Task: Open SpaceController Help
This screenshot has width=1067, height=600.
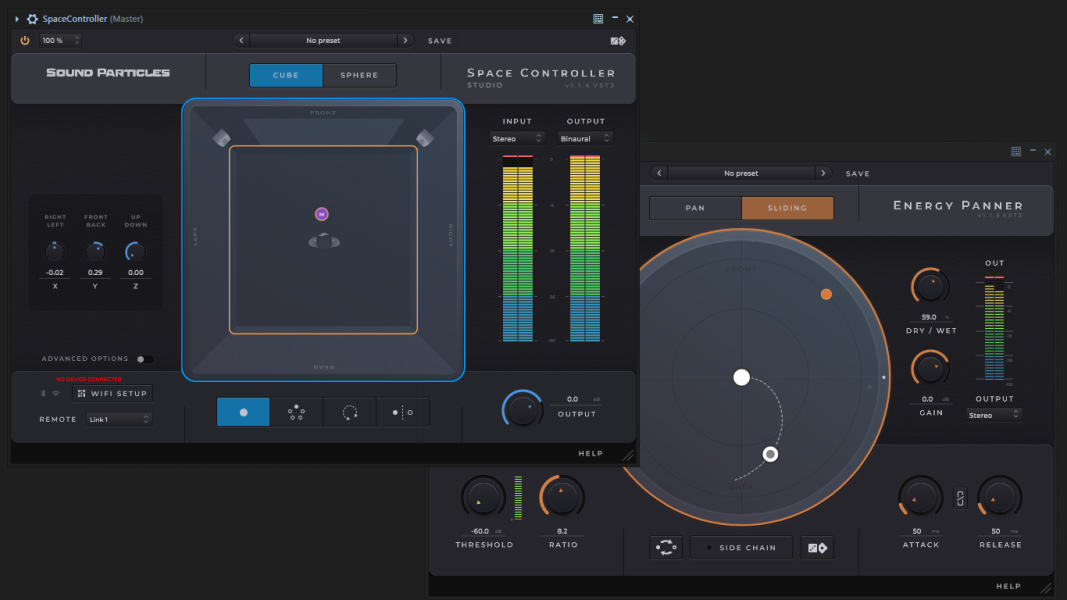Action: [591, 454]
